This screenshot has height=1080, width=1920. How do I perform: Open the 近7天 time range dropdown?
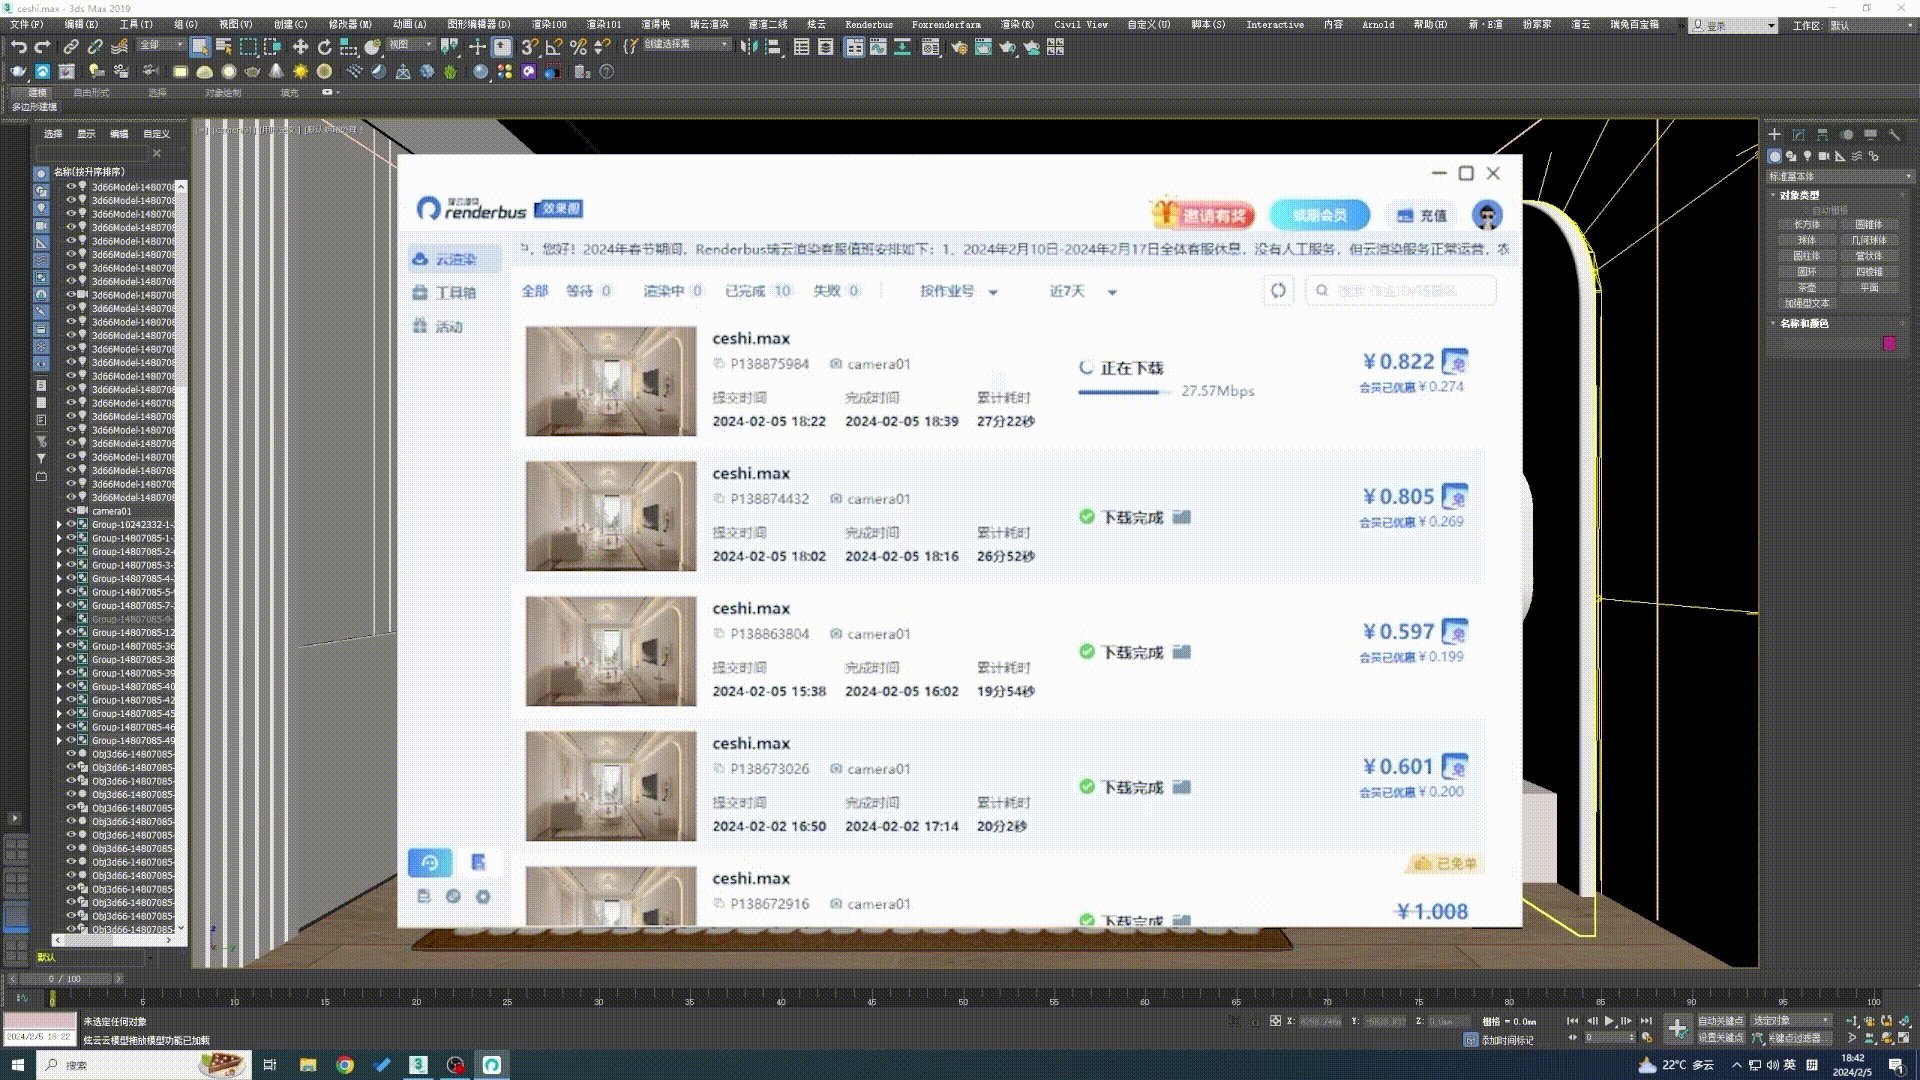point(1082,291)
